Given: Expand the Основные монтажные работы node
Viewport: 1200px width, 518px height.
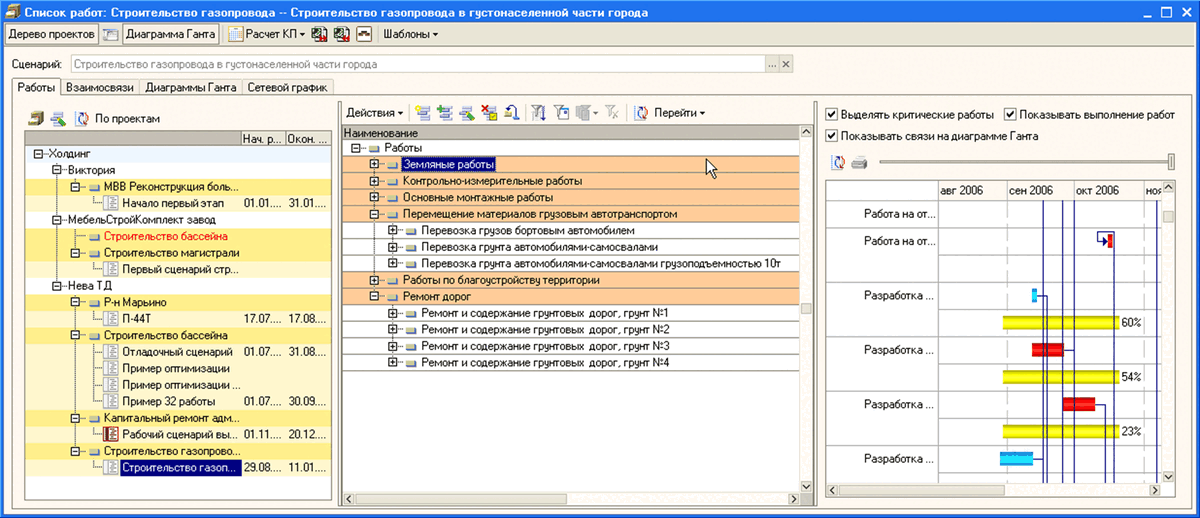Looking at the screenshot, I should pos(375,198).
